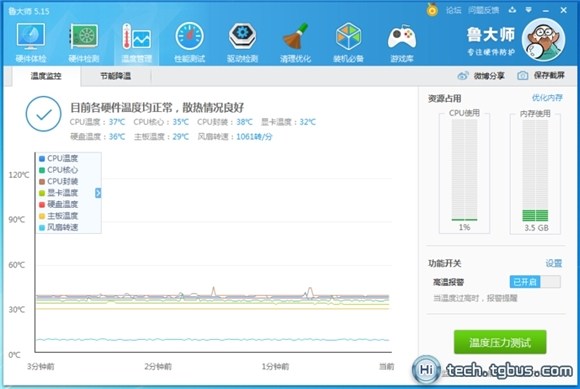Click the 鲁大师 5.15 title text

[29, 11]
